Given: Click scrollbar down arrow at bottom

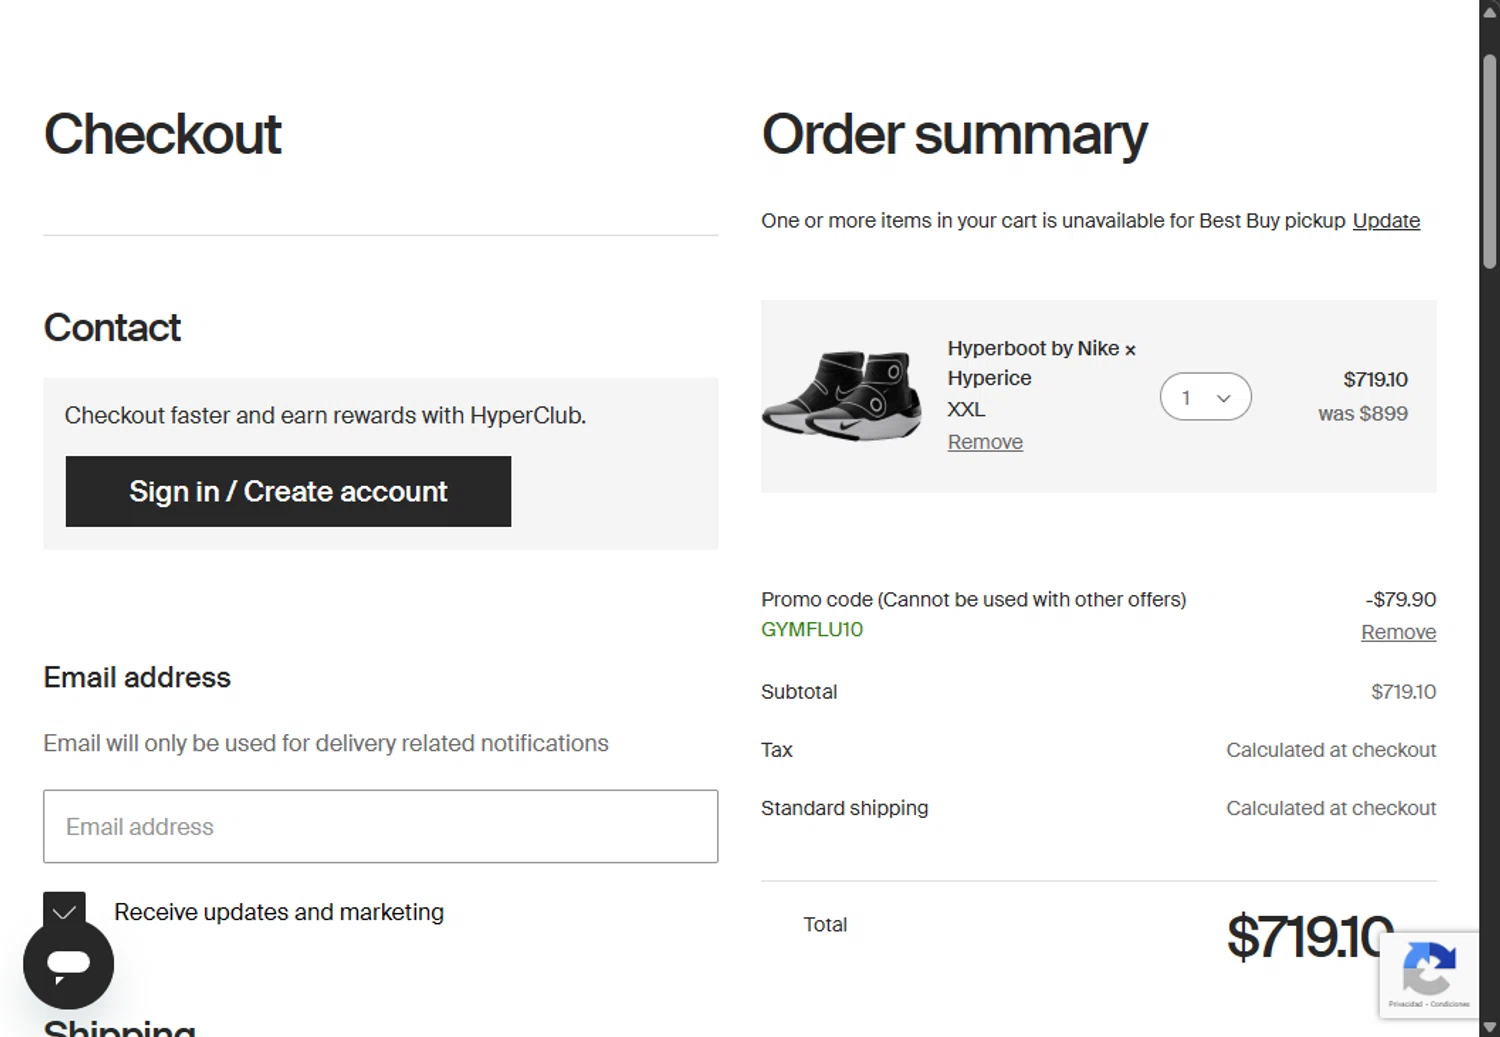Looking at the screenshot, I should coord(1489,1026).
